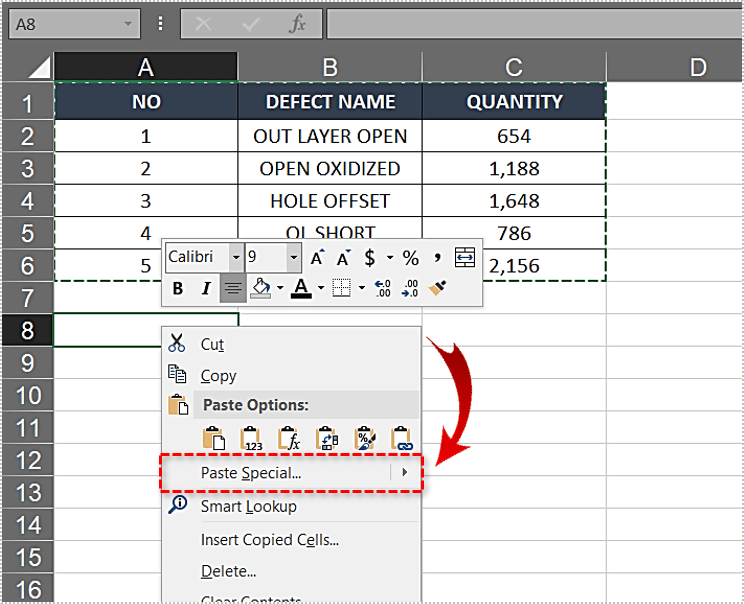The image size is (744, 604).
Task: Click Merge and Center icon in mini toolbar
Action: tap(465, 258)
